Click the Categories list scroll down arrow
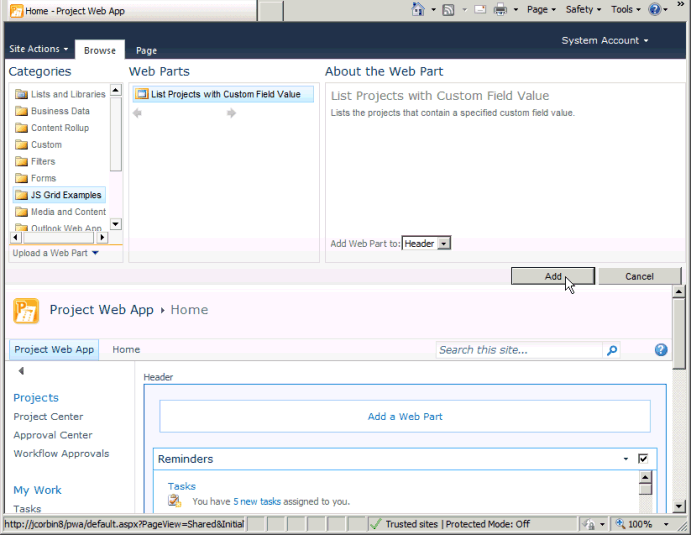691x535 pixels. 115,224
